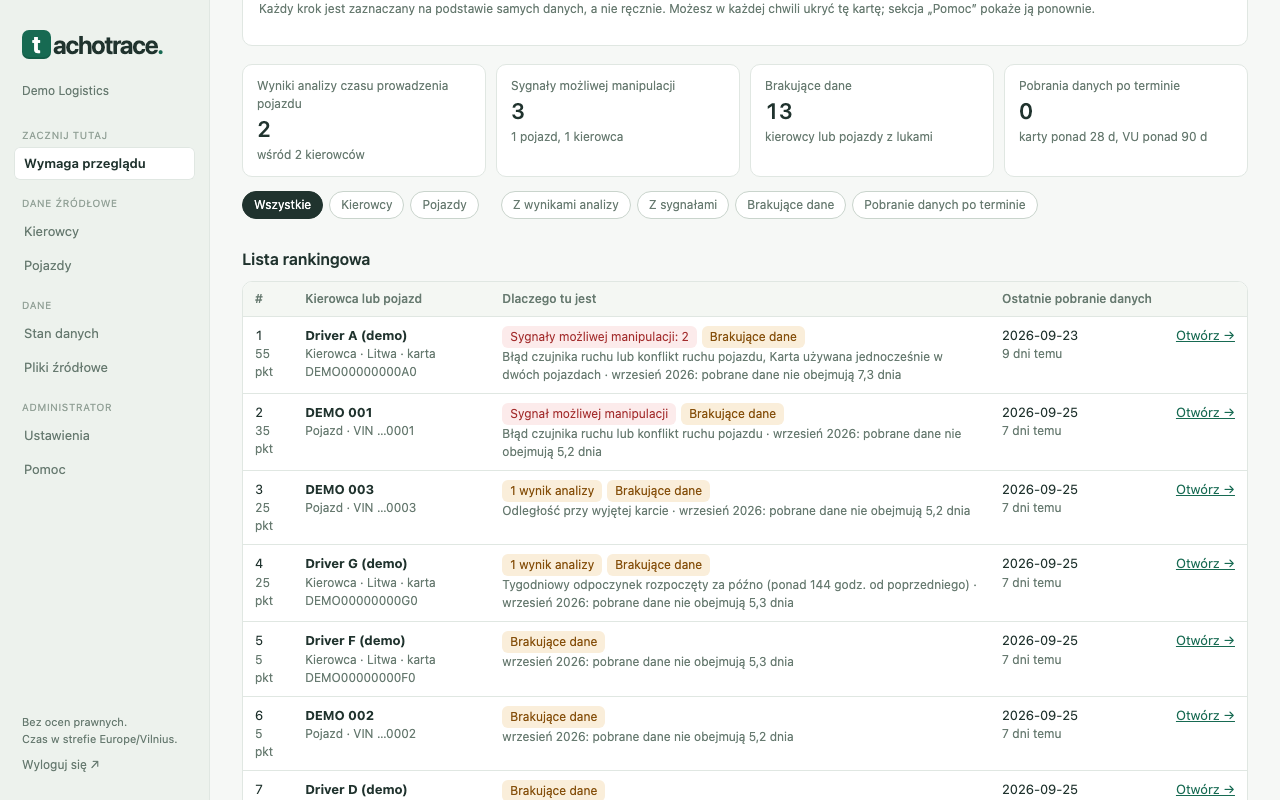Click the Sygnały możliwej manipulacji summary card

tap(618, 120)
